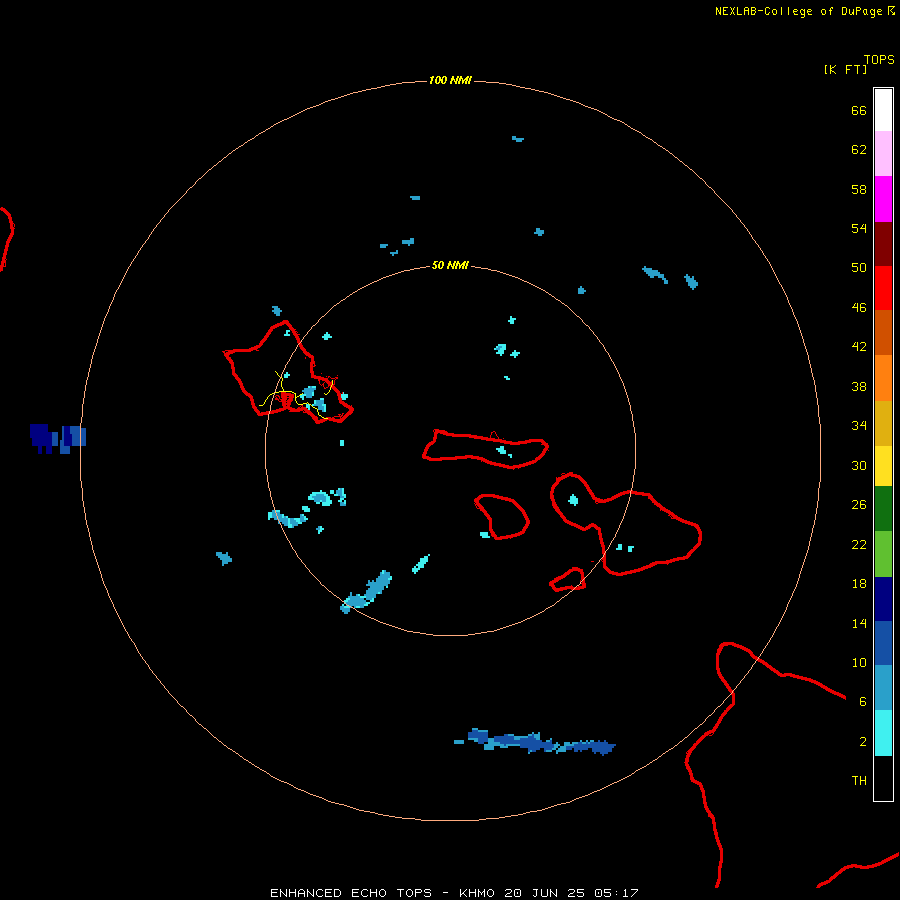Click the light pink 62 kft legend swatch

tap(883, 154)
